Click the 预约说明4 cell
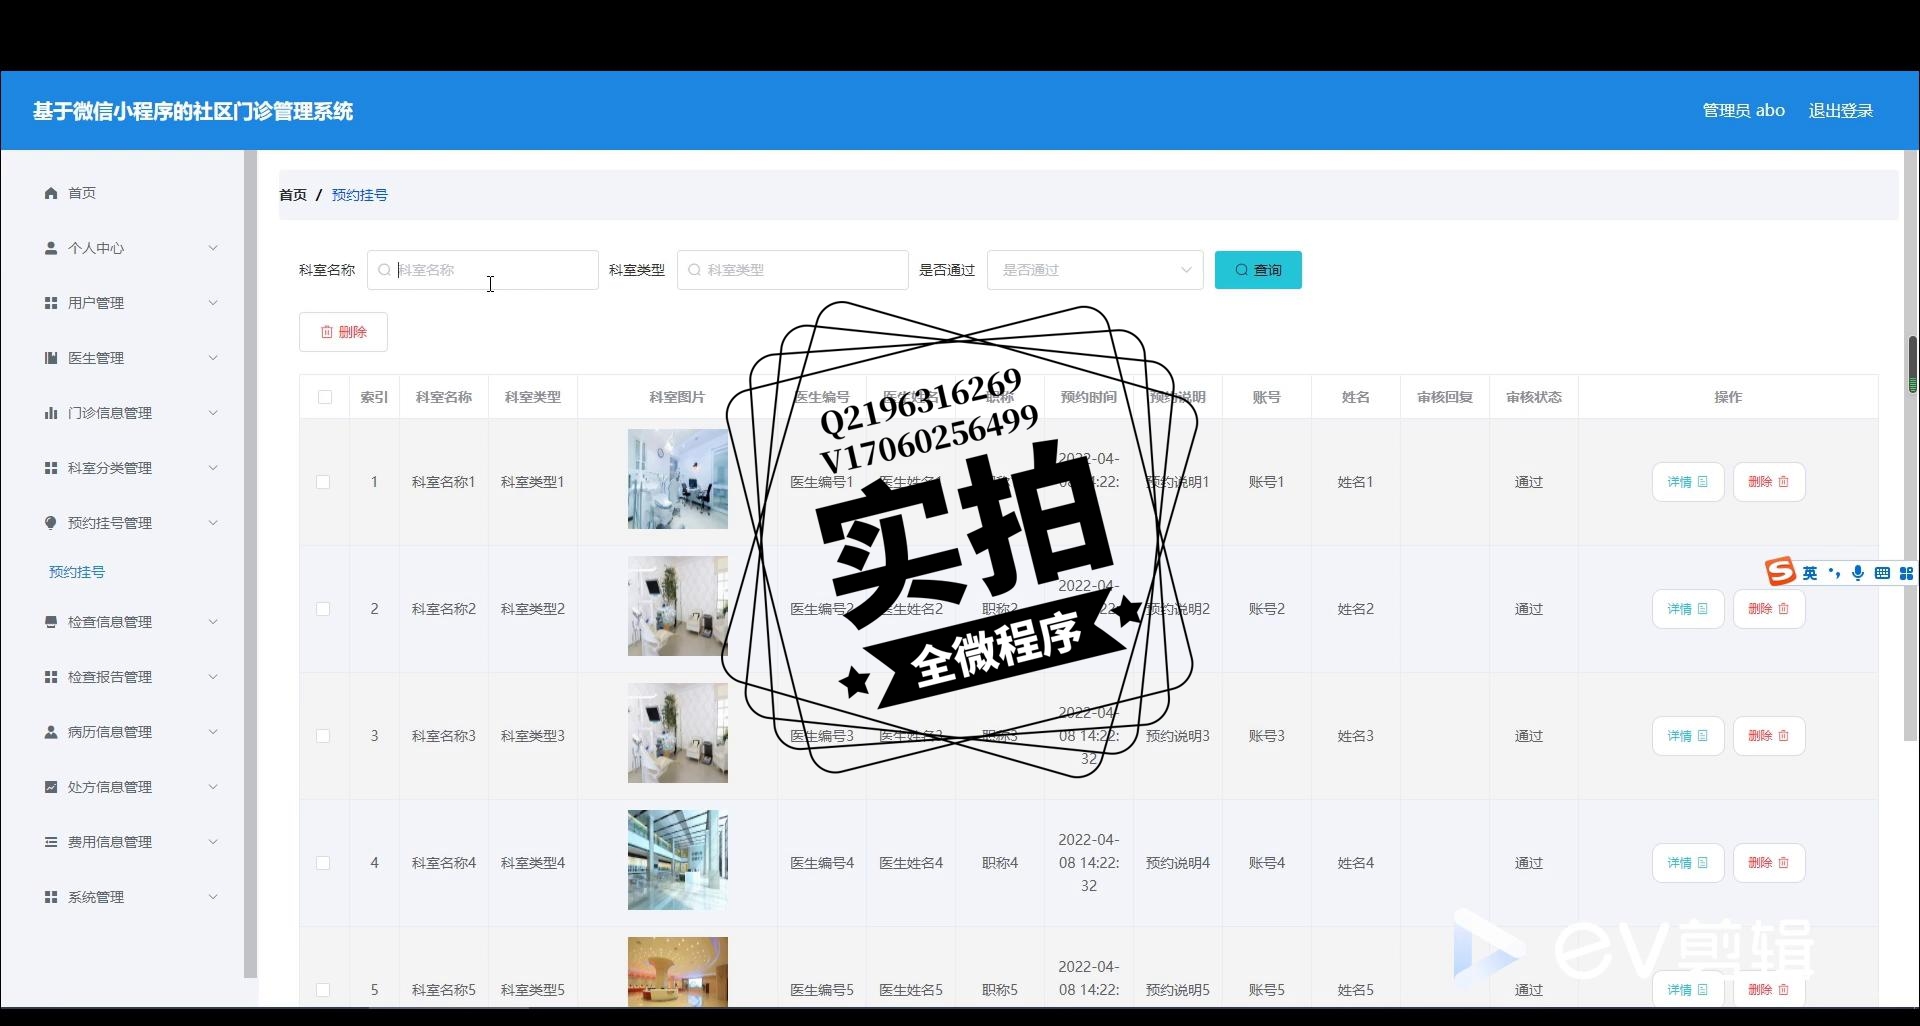The height and width of the screenshot is (1026, 1920). (x=1178, y=863)
